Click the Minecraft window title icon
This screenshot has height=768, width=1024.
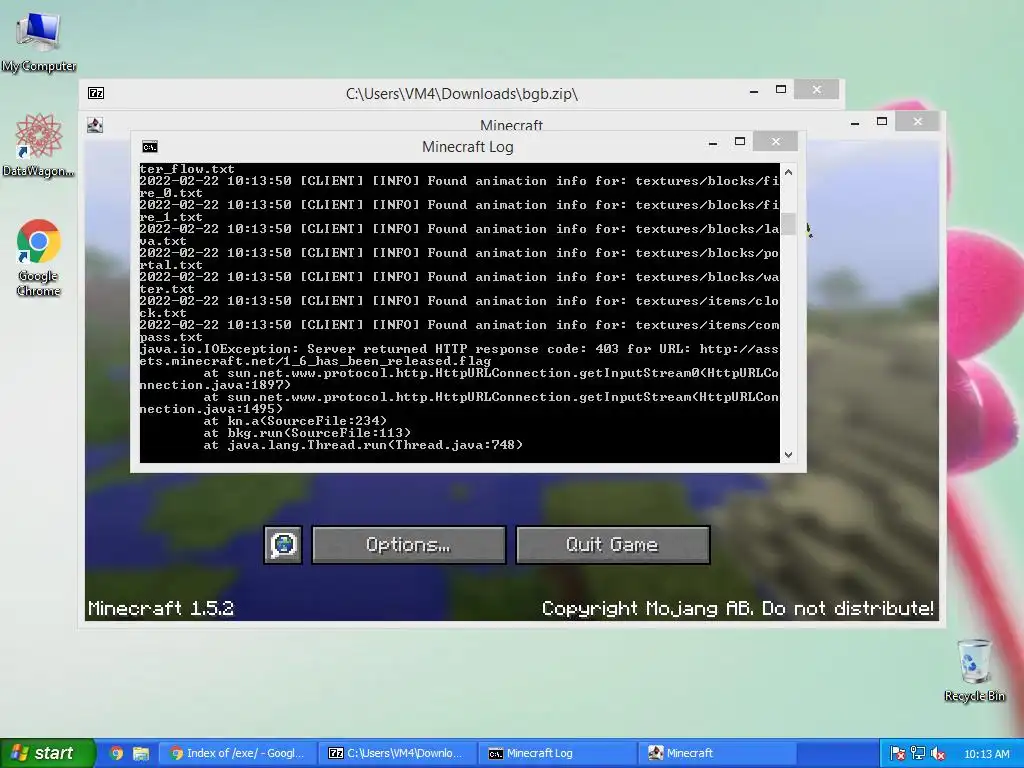(95, 125)
